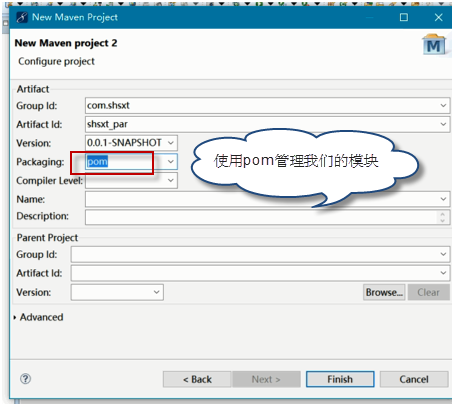454x406 pixels.
Task: Open the Artifact Group Id dropdown arrow
Action: [x=443, y=105]
